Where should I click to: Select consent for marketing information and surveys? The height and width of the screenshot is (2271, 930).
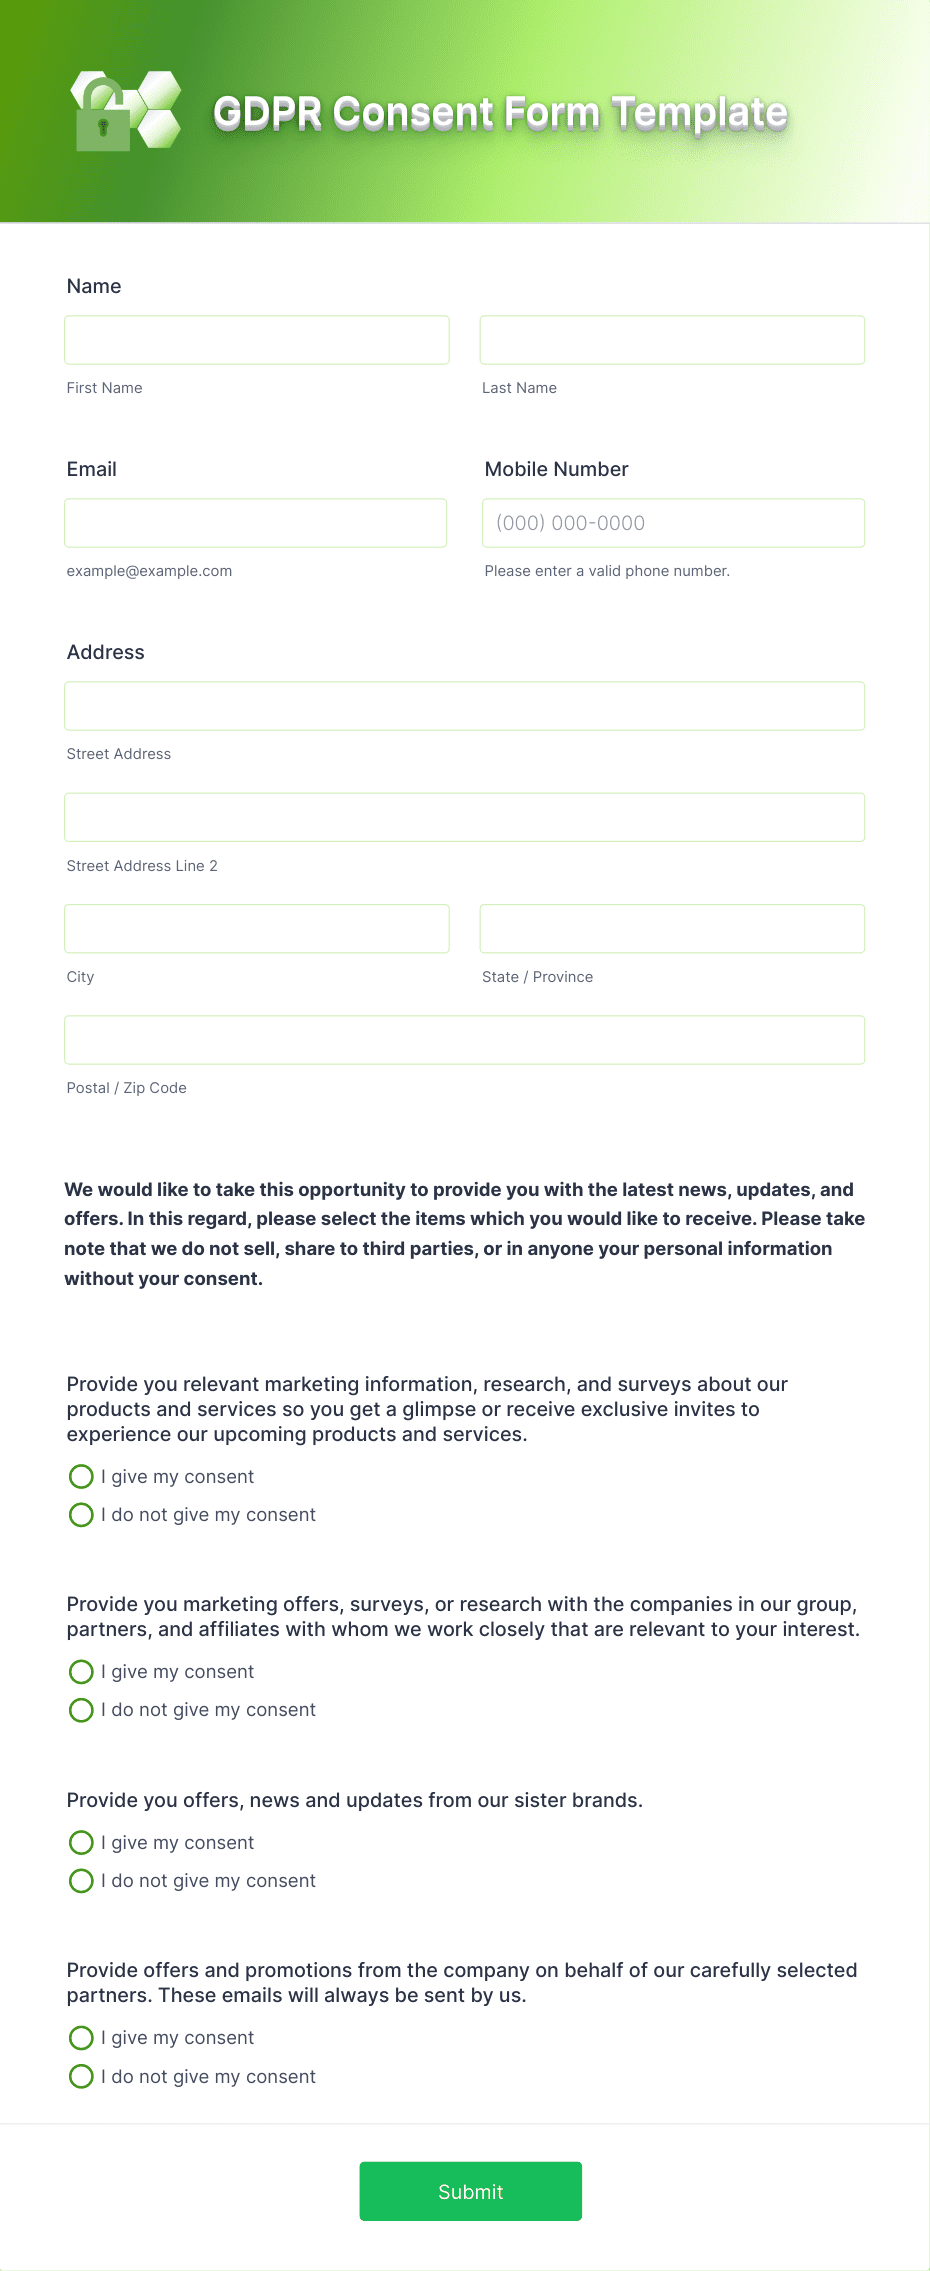81,1476
